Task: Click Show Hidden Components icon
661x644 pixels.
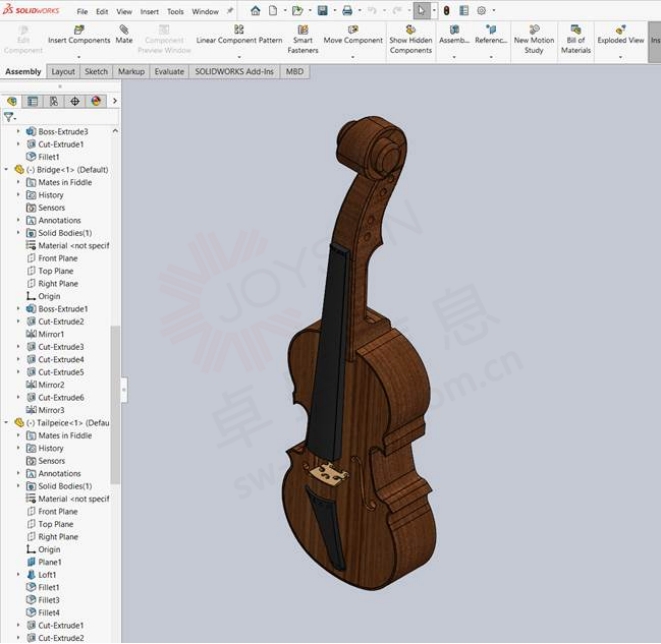Action: click(x=411, y=30)
